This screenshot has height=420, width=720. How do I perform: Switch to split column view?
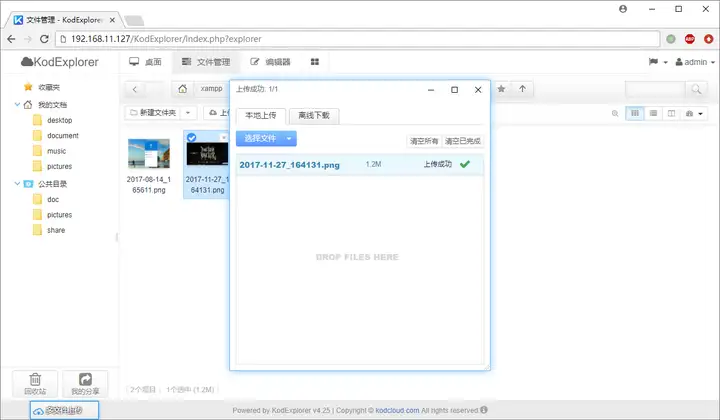671,113
